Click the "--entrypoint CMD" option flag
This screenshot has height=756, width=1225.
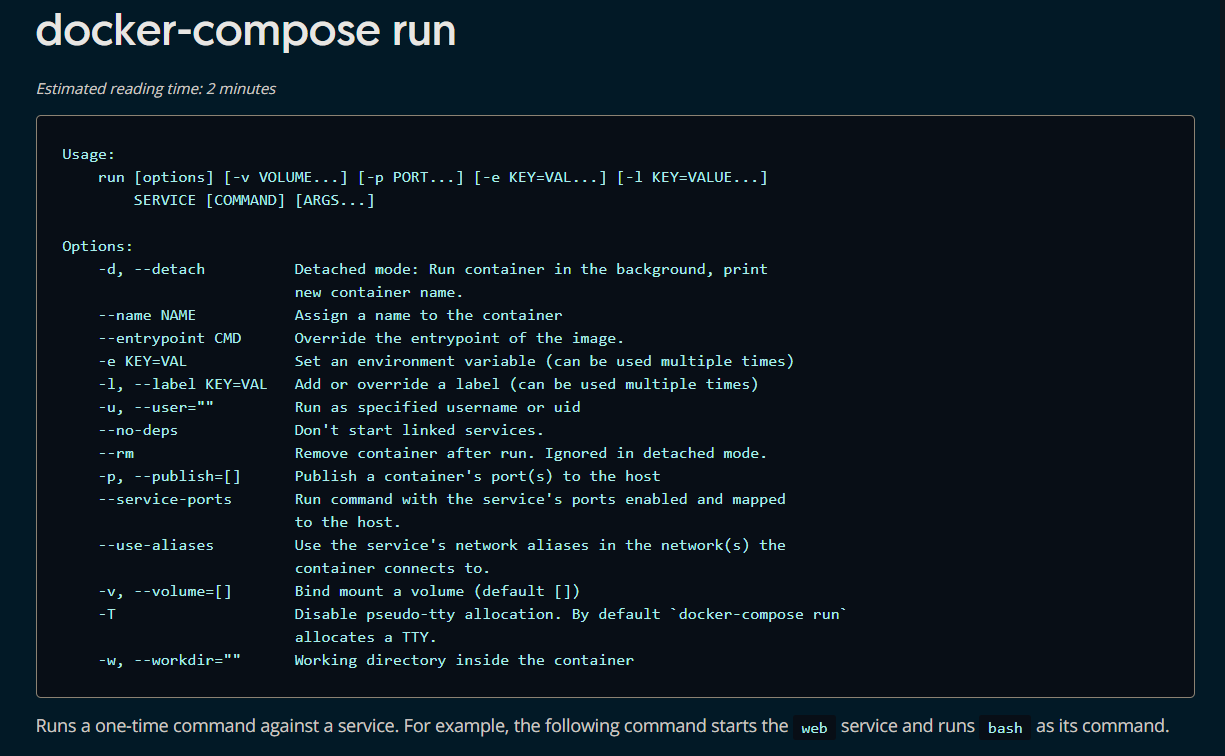tap(170, 338)
